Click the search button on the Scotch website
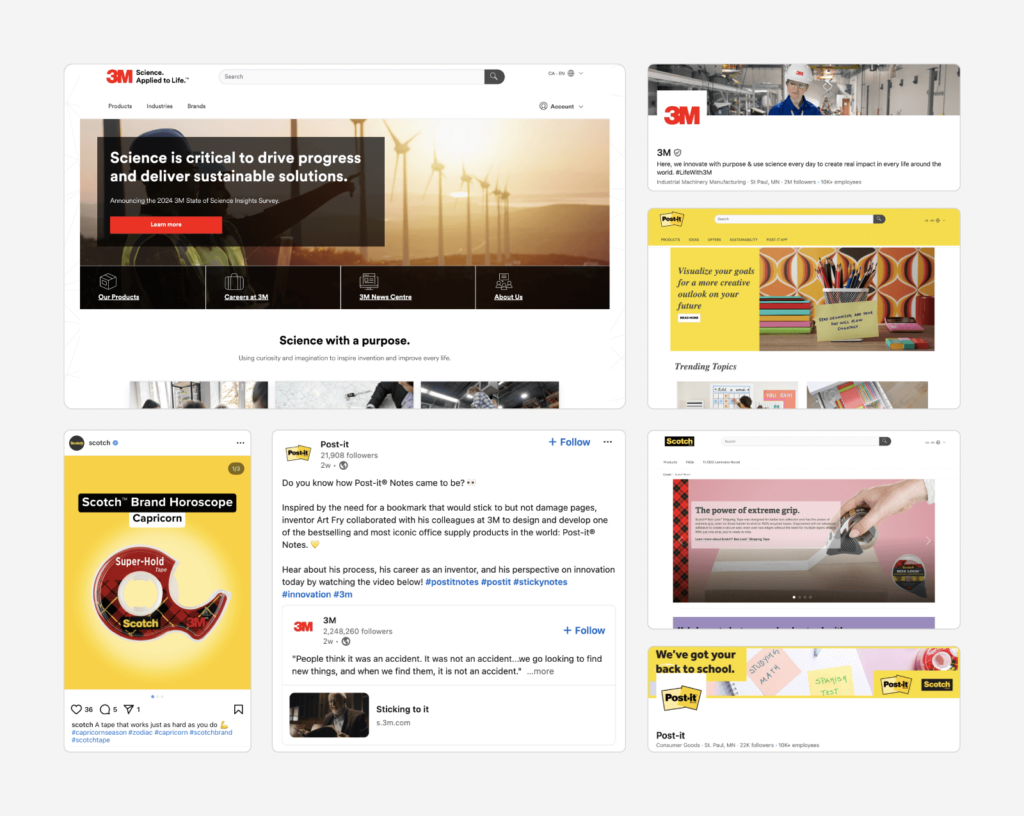 pos(885,441)
